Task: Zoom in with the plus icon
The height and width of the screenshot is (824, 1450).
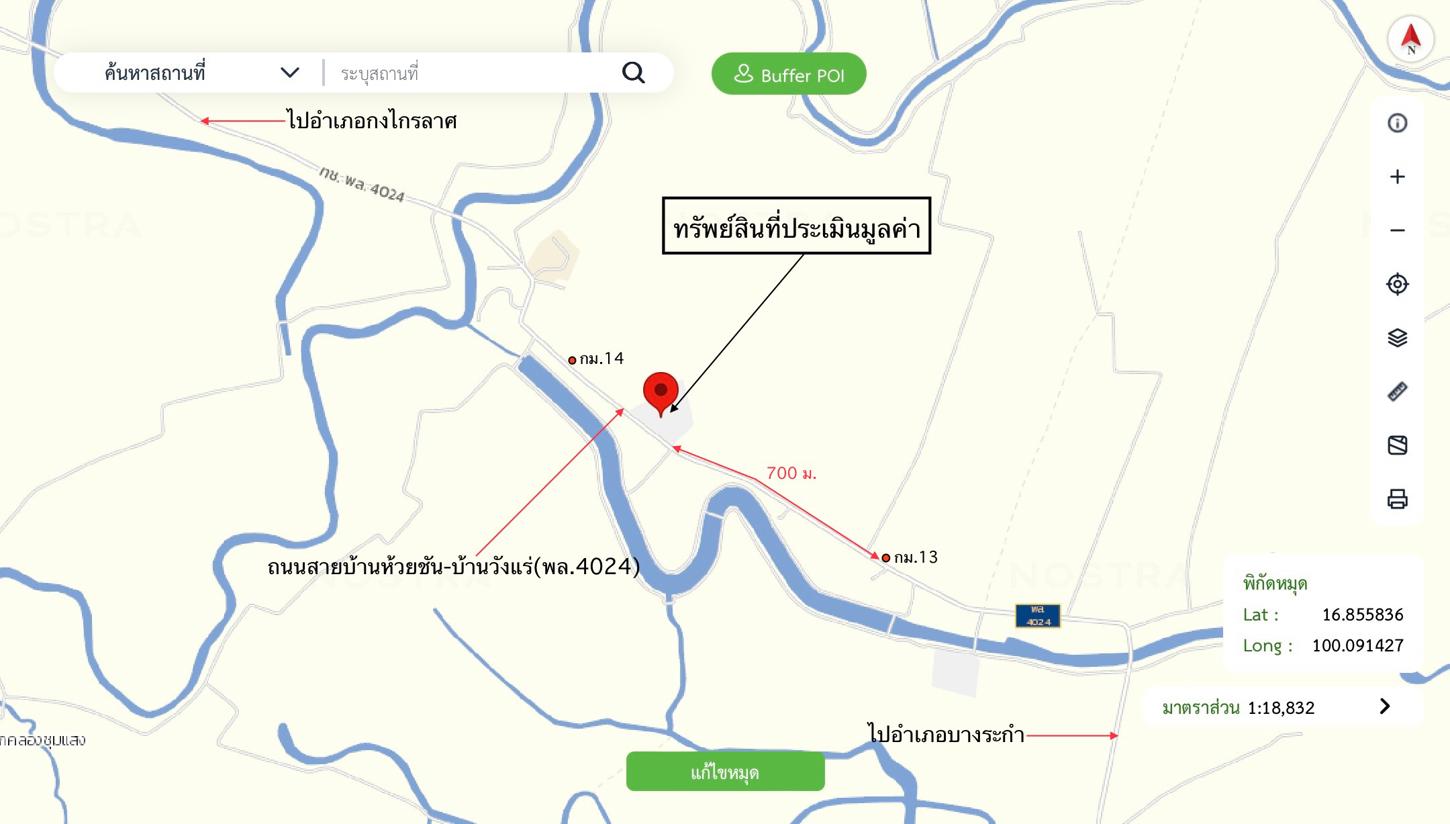Action: coord(1397,177)
